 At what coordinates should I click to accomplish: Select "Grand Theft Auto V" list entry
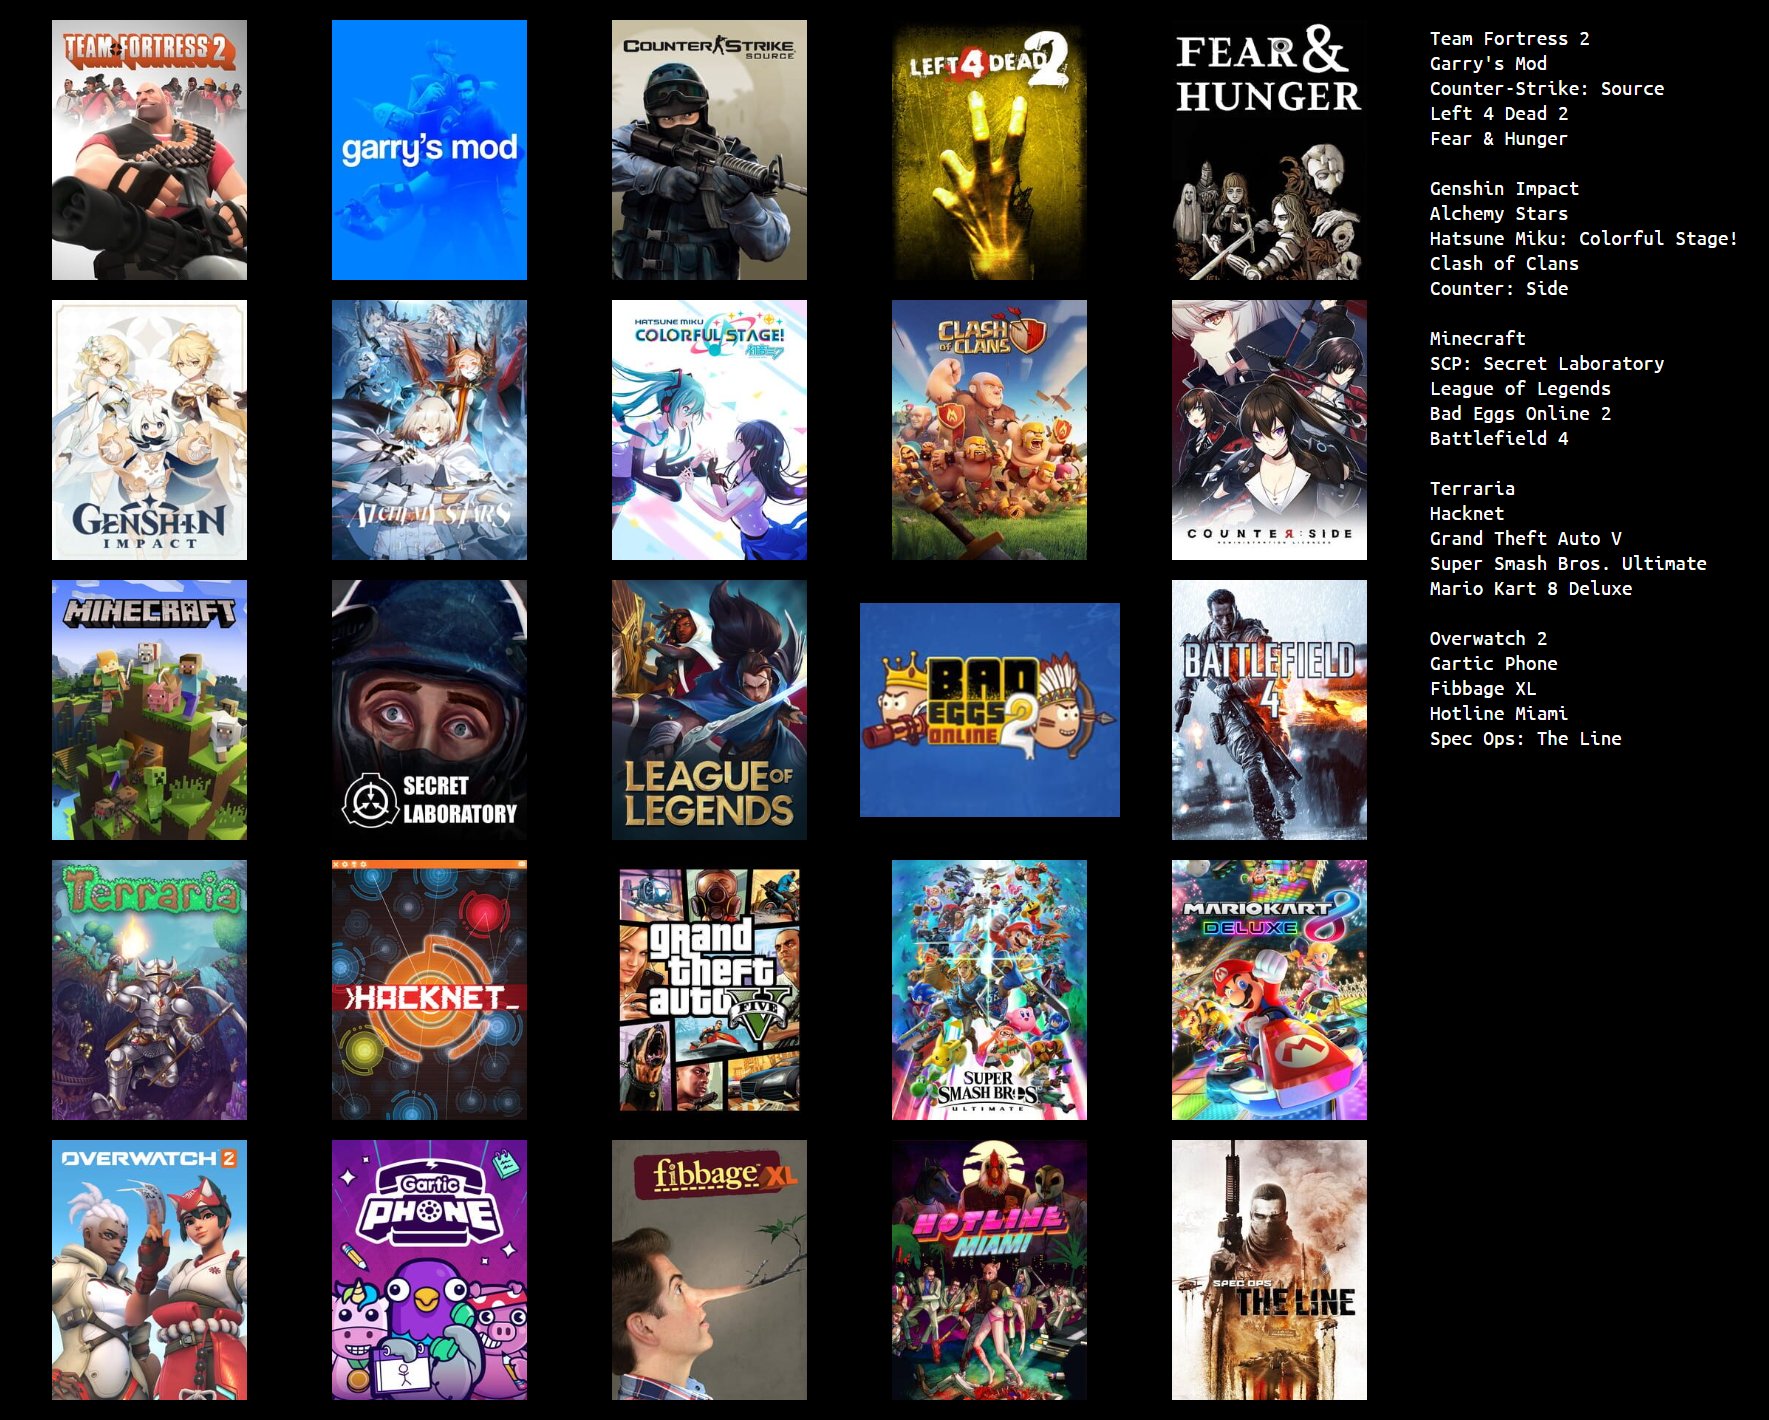[1525, 539]
